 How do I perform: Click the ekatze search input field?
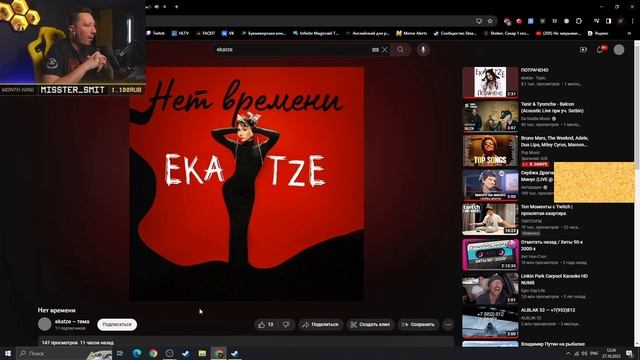(x=292, y=49)
